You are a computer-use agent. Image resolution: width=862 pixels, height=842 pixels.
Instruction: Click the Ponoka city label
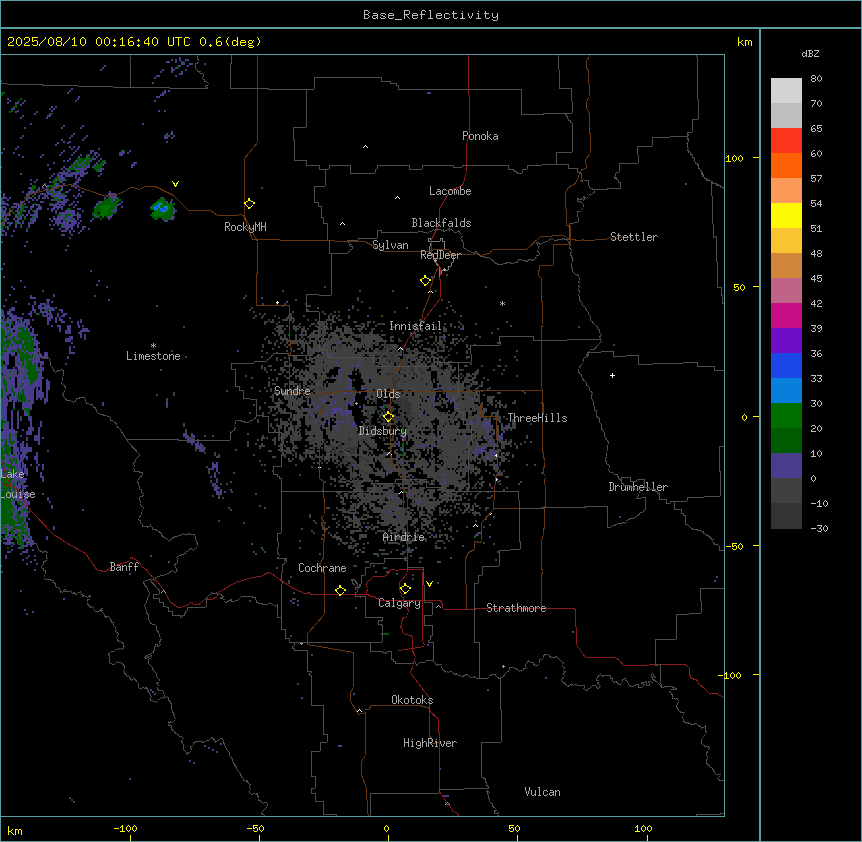pos(480,136)
